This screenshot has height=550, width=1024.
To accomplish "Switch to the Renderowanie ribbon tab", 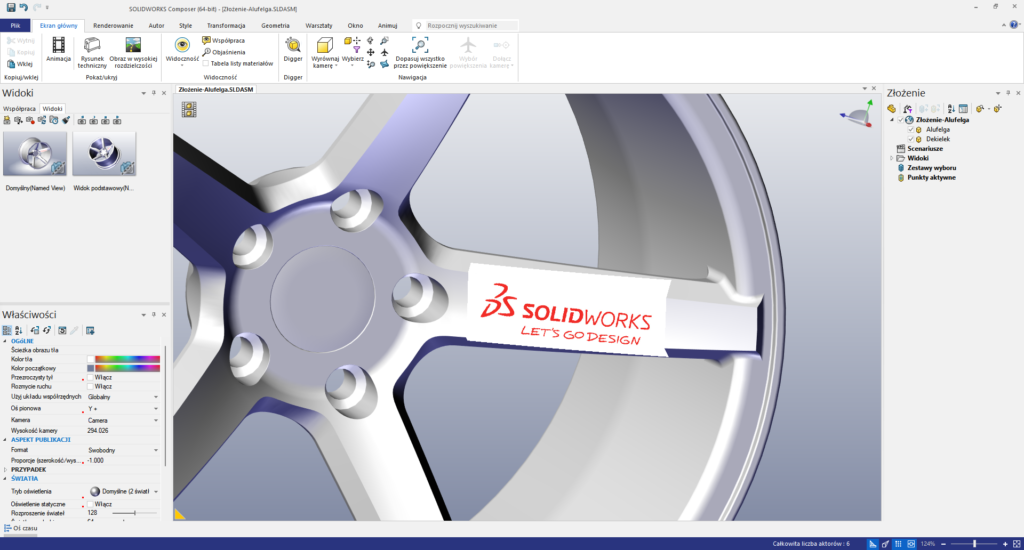I will 112,24.
